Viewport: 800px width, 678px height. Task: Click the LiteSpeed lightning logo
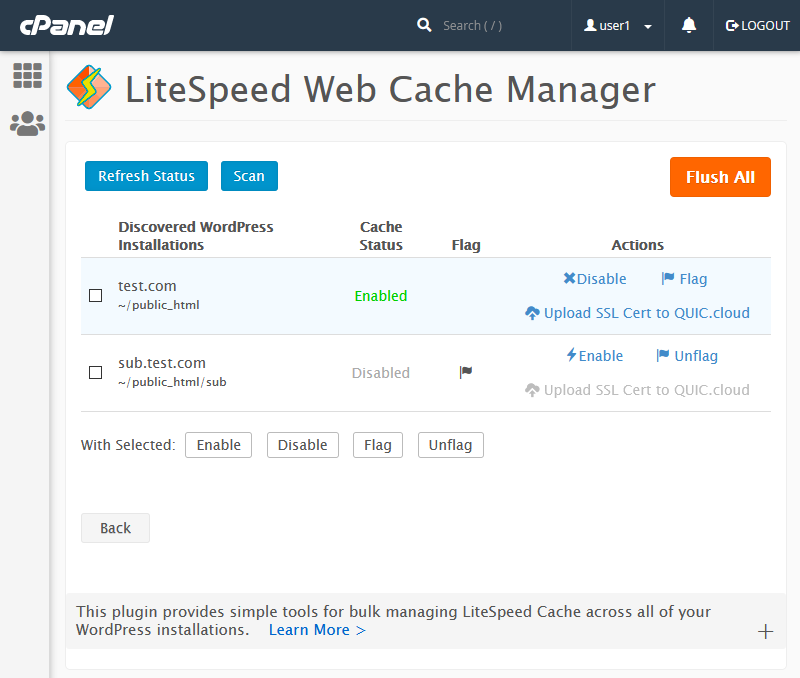click(x=88, y=89)
